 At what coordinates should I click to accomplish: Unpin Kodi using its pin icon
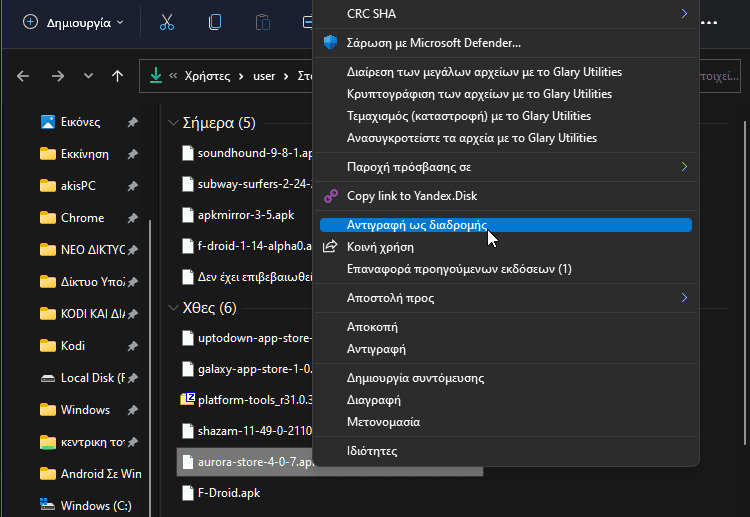133,346
